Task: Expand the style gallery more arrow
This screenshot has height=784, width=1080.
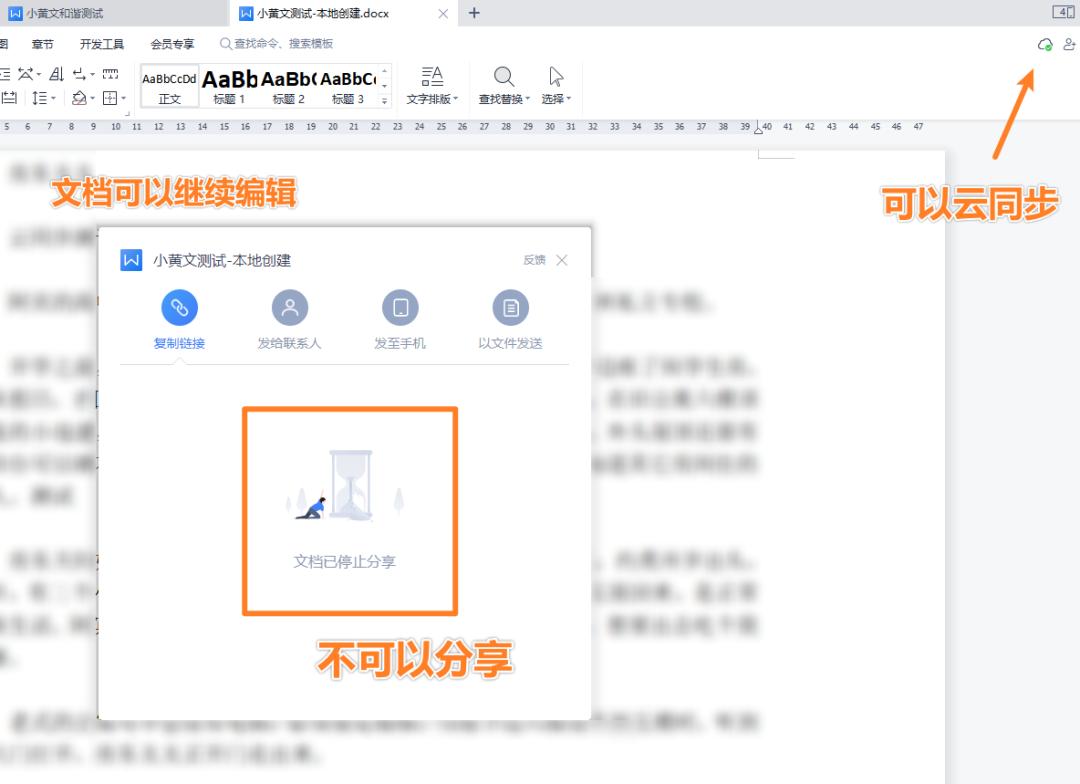Action: point(384,101)
